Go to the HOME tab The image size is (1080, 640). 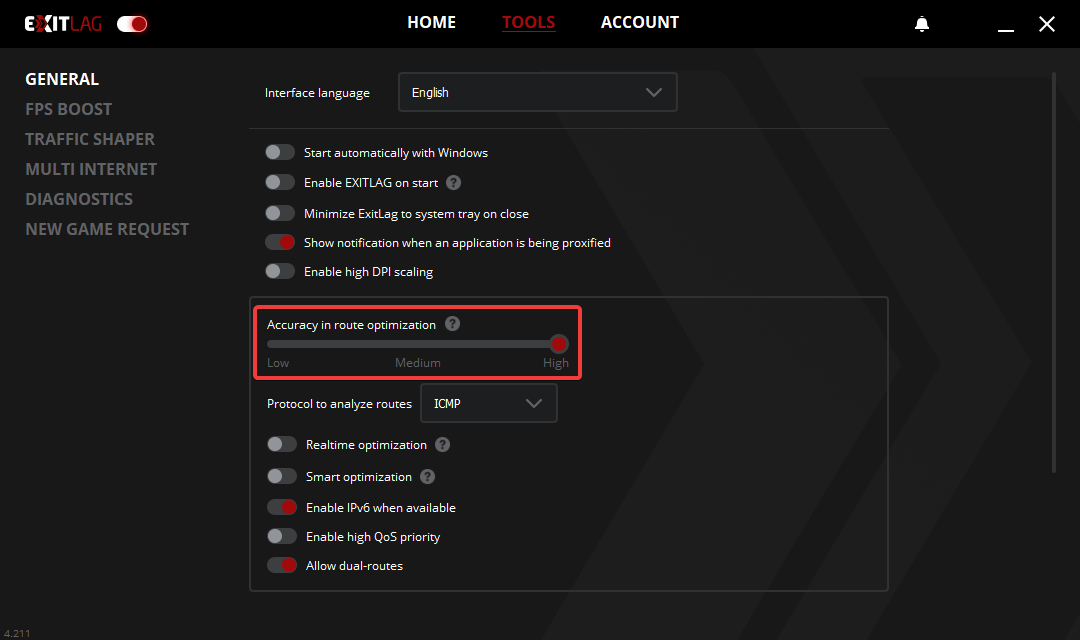click(x=431, y=23)
